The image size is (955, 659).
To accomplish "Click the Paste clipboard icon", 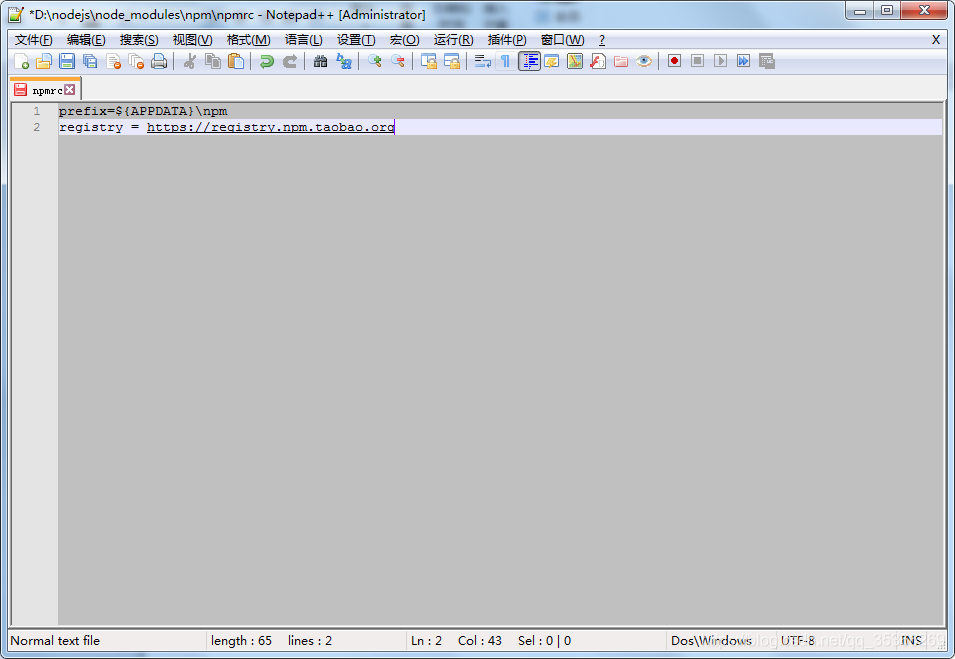I will point(236,62).
